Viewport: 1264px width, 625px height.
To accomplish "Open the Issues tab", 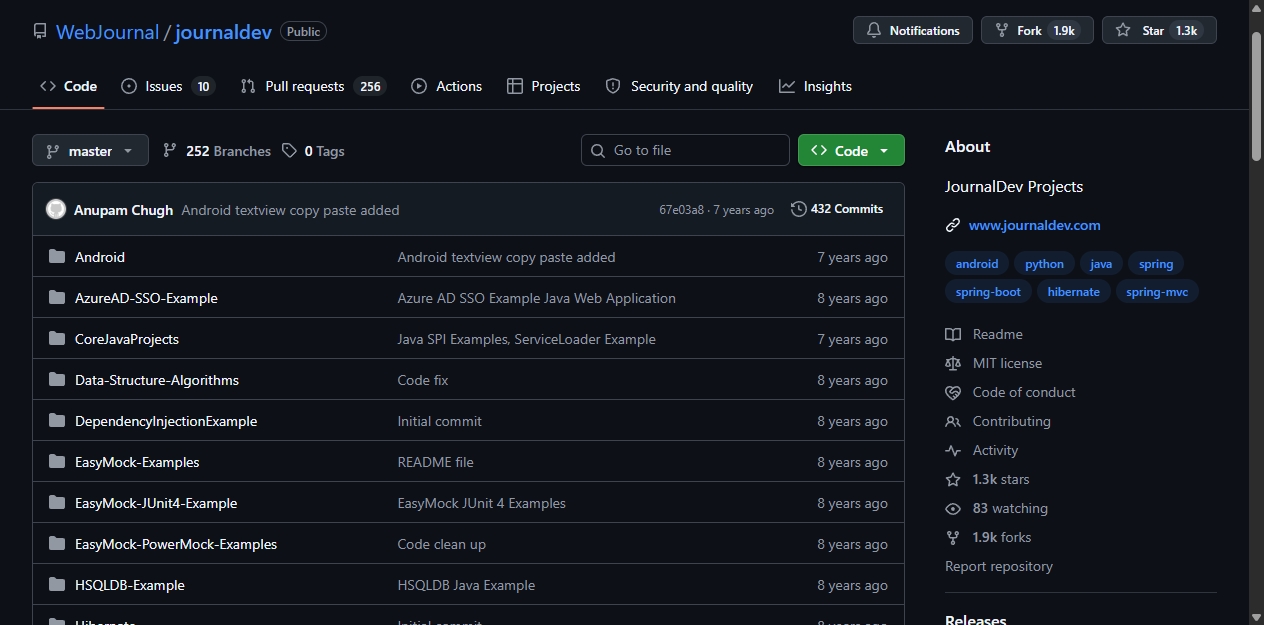I will [167, 86].
